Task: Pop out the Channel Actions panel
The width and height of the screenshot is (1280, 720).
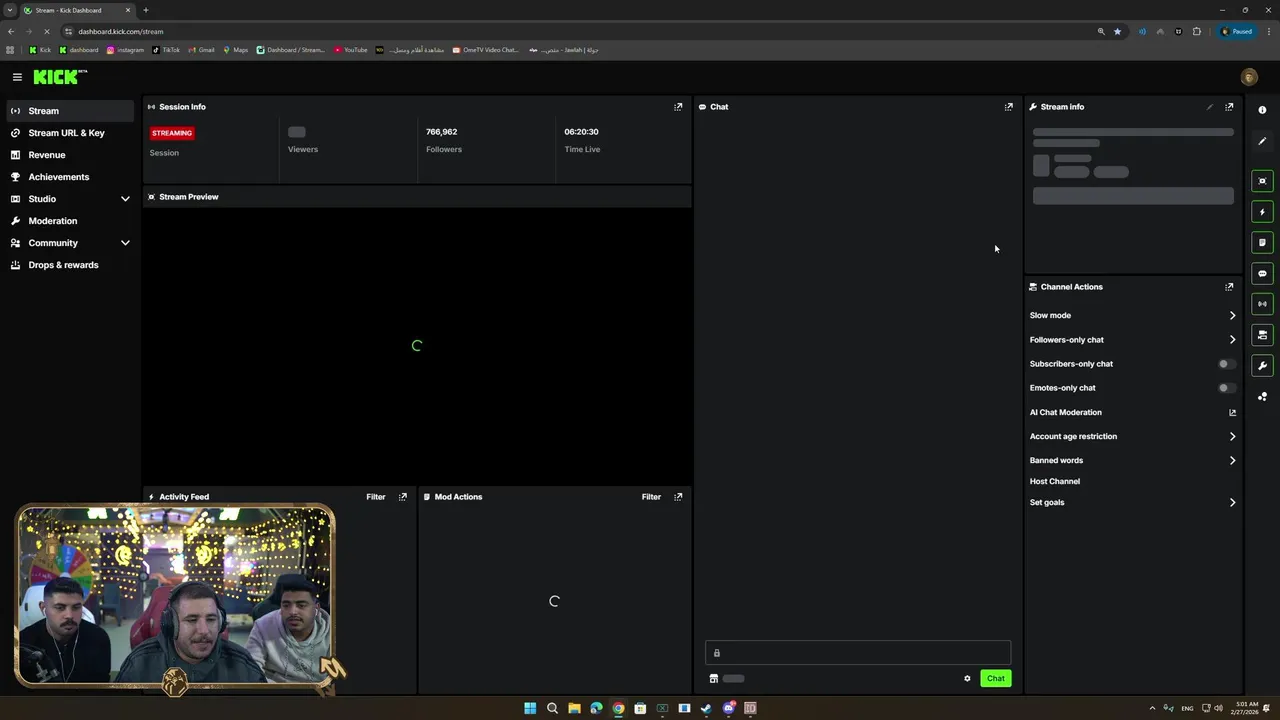Action: [1229, 287]
